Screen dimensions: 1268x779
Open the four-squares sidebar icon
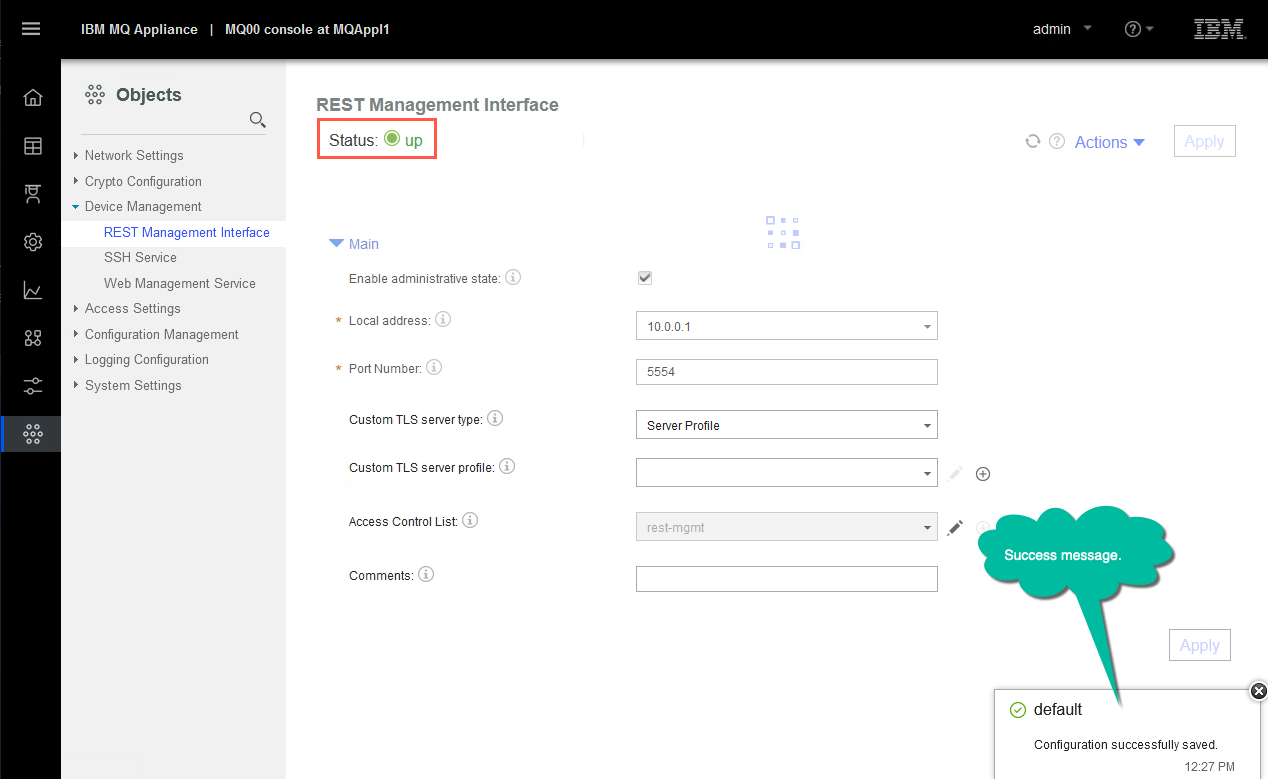pos(33,338)
